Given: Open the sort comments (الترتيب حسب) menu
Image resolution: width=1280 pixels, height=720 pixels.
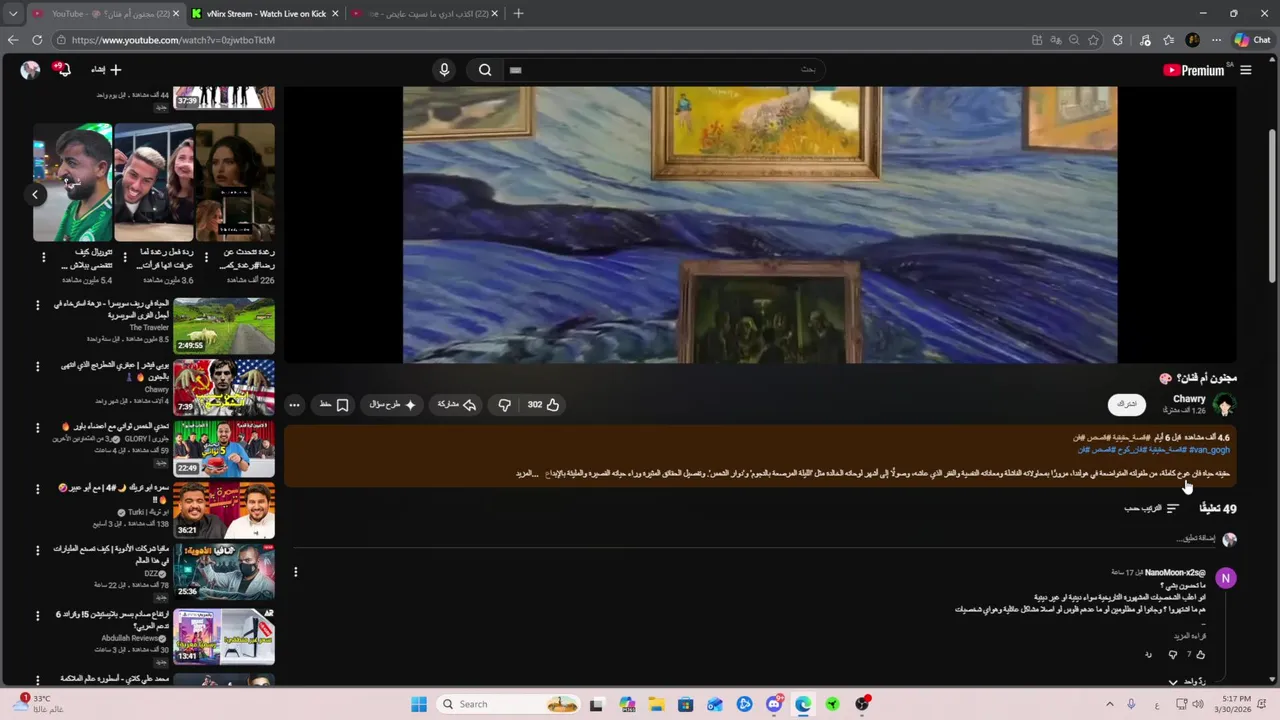Looking at the screenshot, I should 1152,508.
